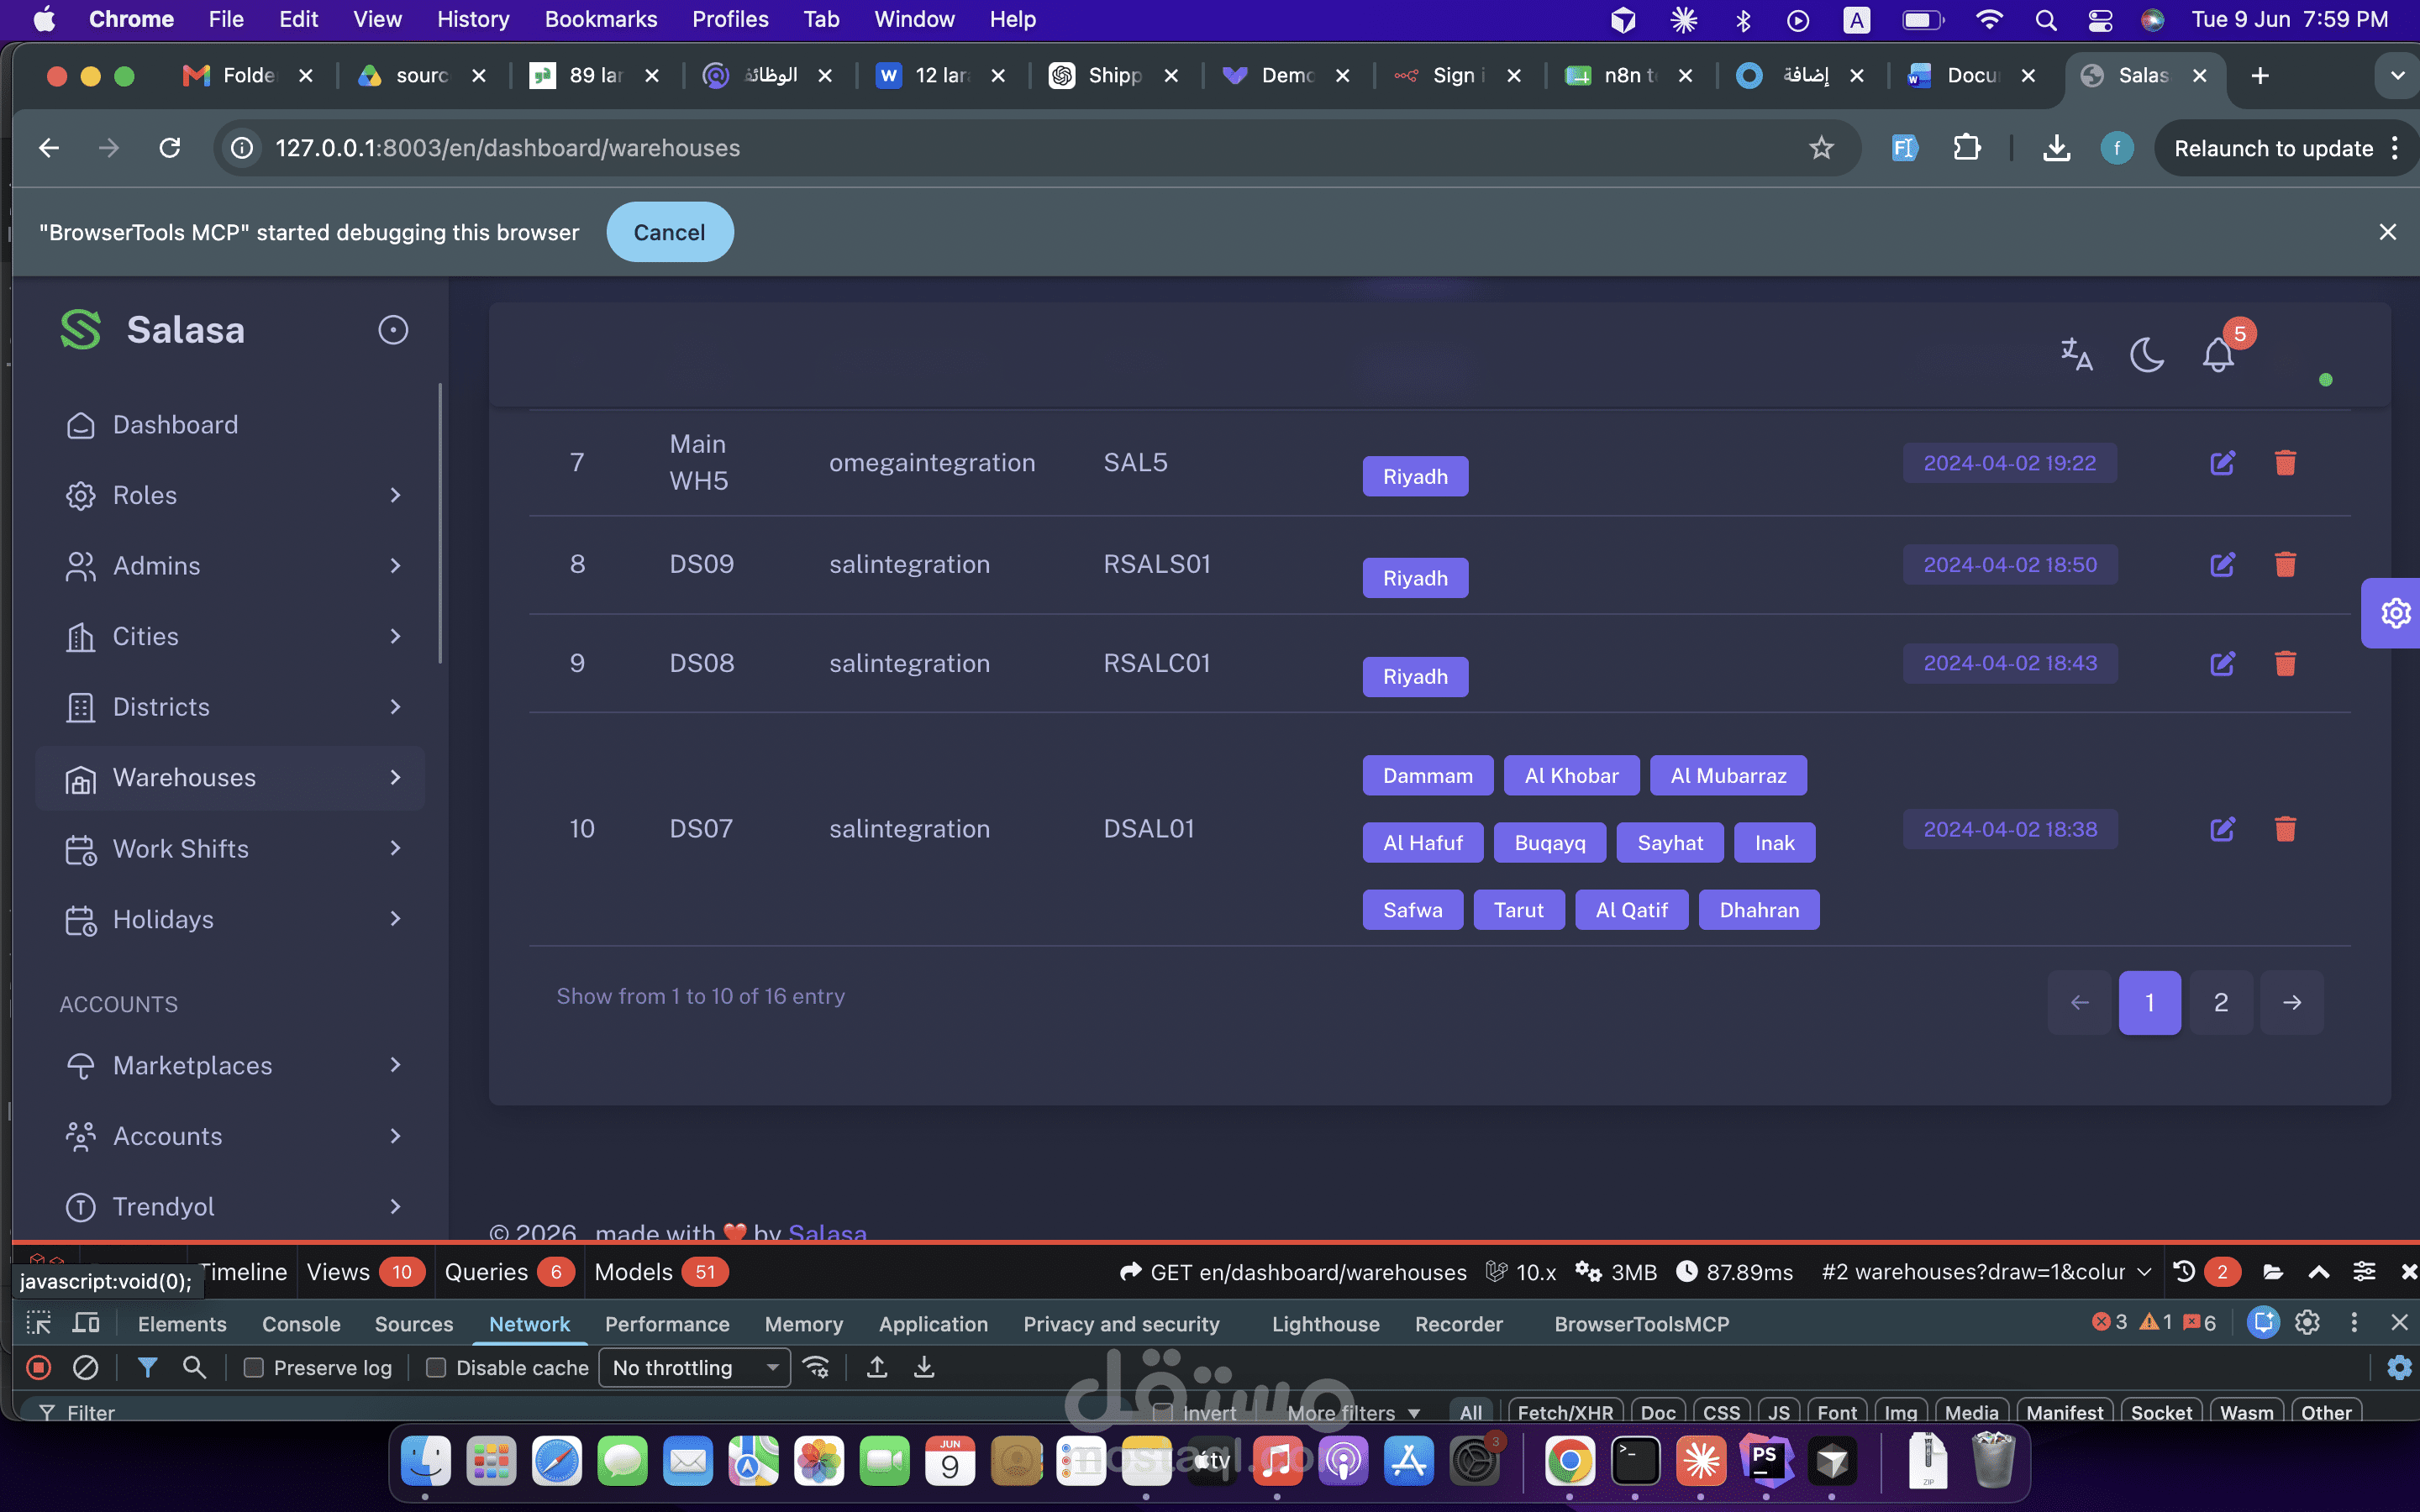Delete the DS08 warehouse row
2420x1512 pixels.
point(2285,663)
